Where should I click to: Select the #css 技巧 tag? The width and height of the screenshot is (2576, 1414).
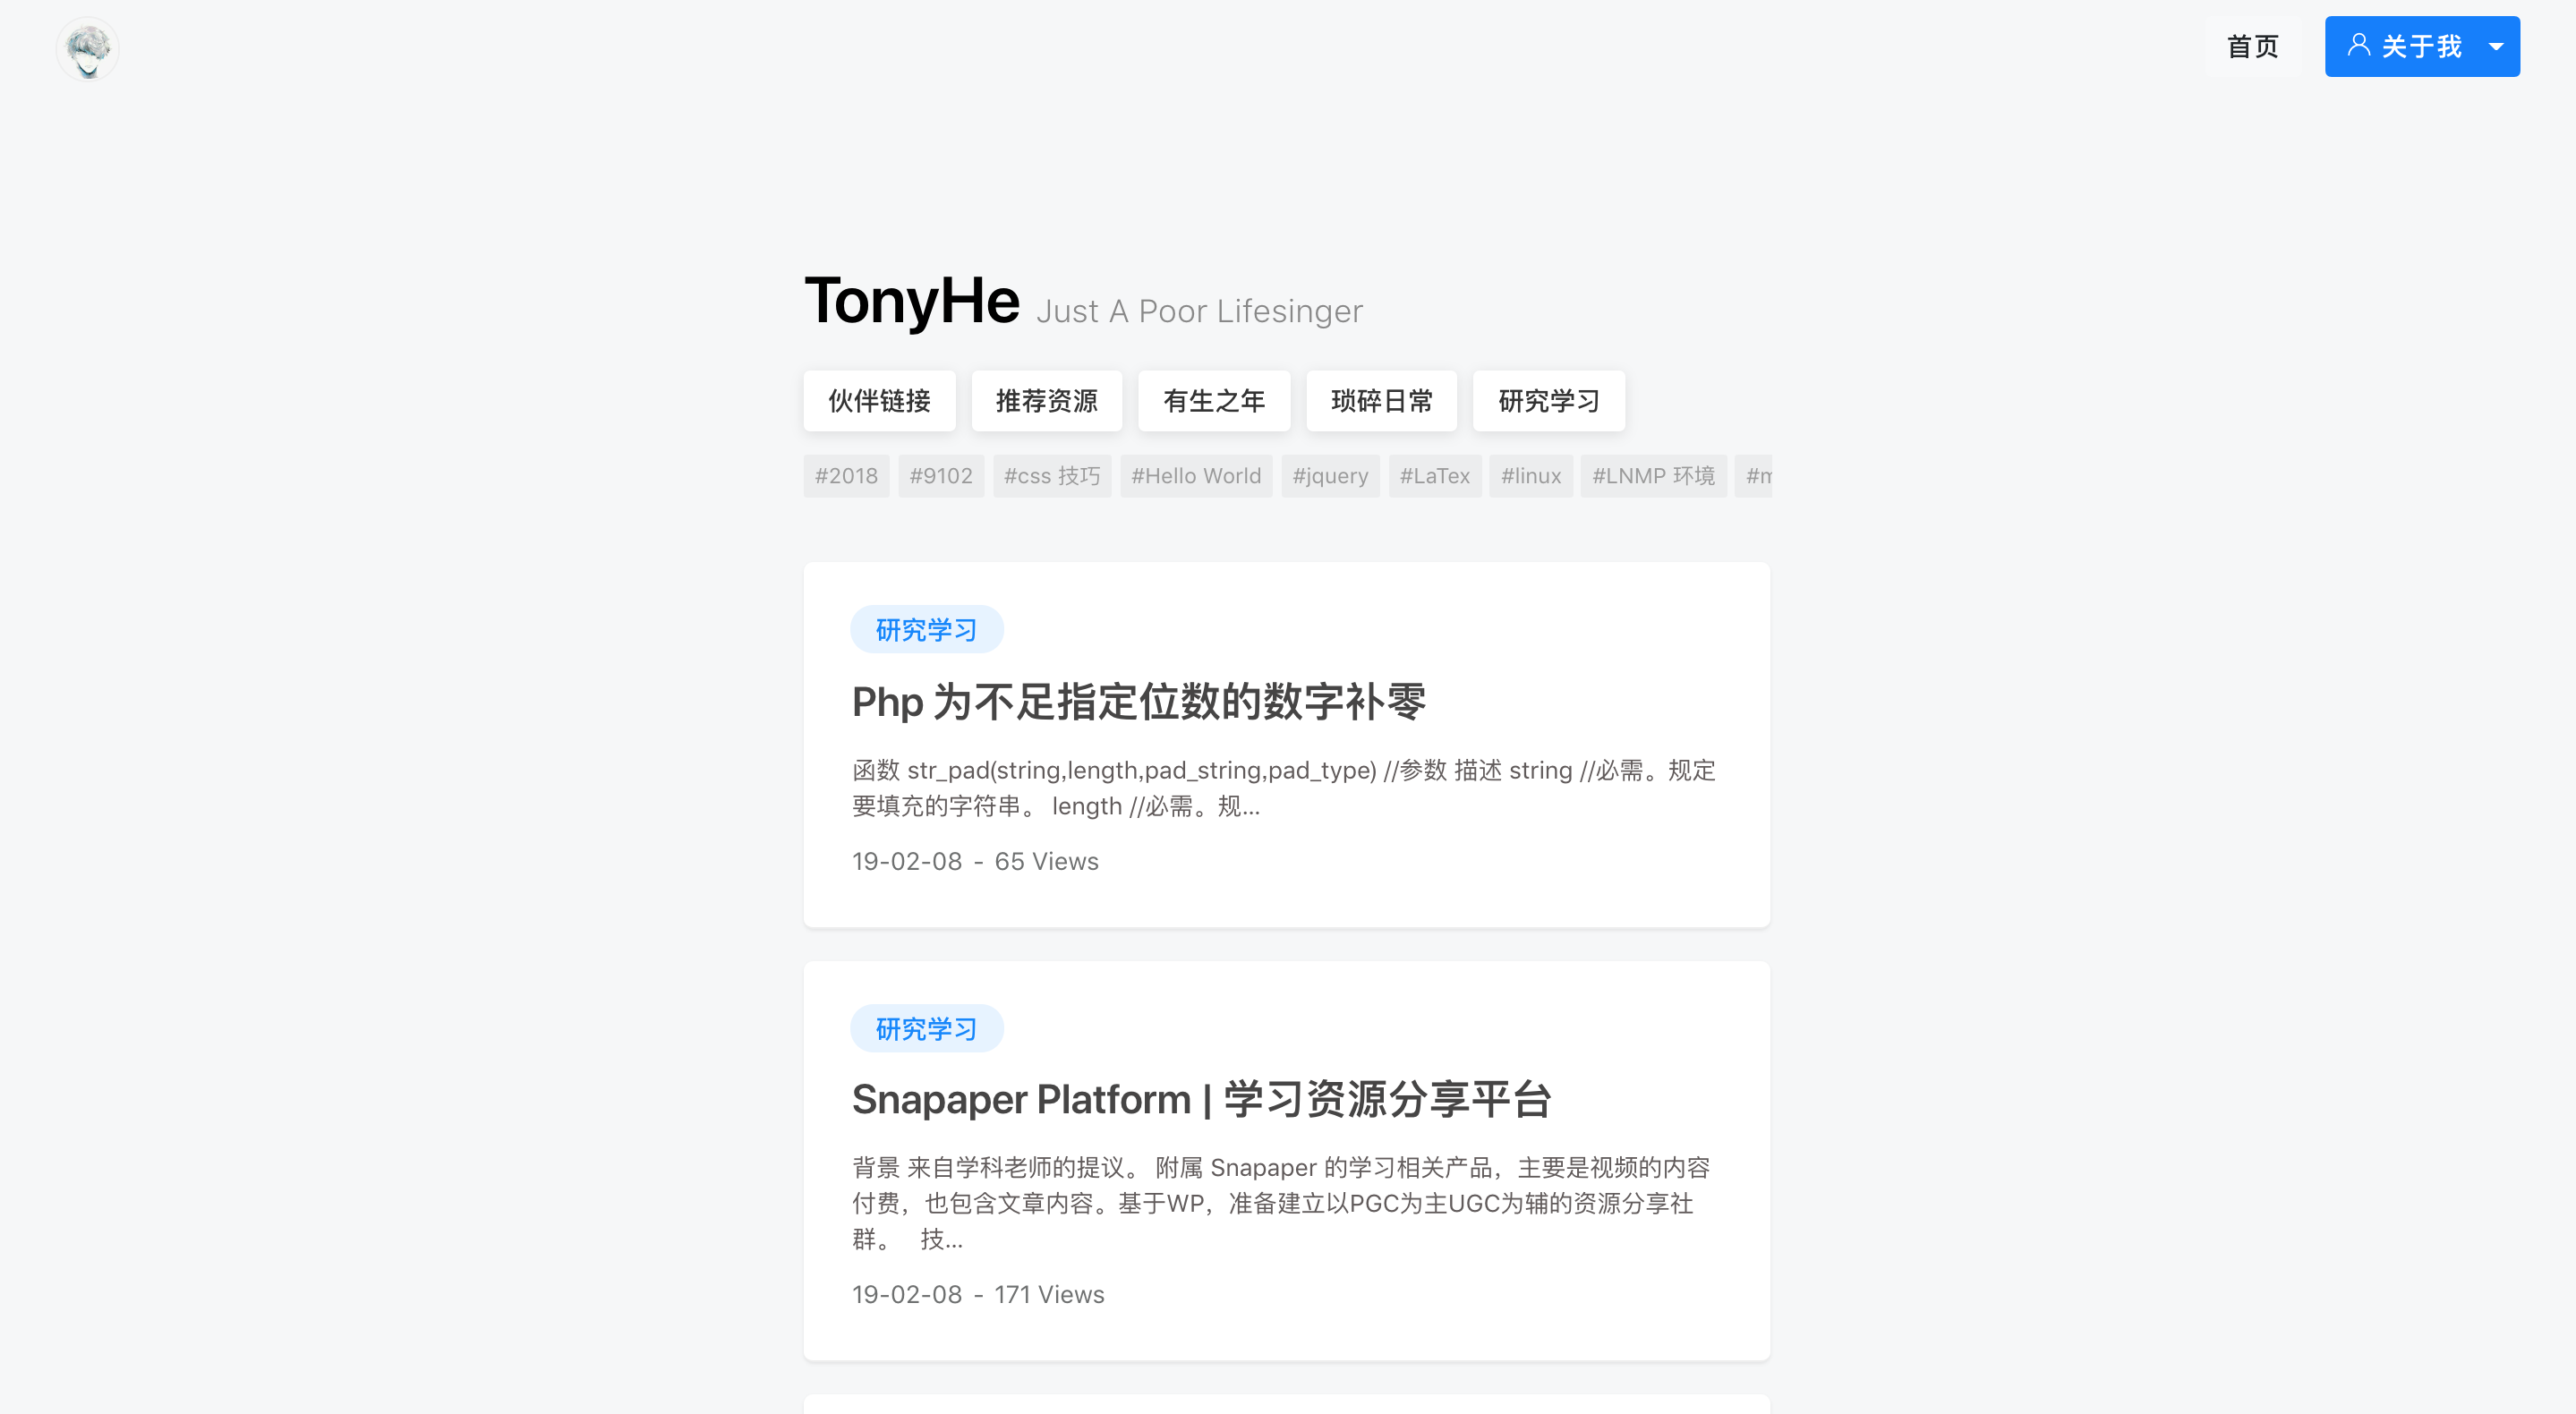1051,476
